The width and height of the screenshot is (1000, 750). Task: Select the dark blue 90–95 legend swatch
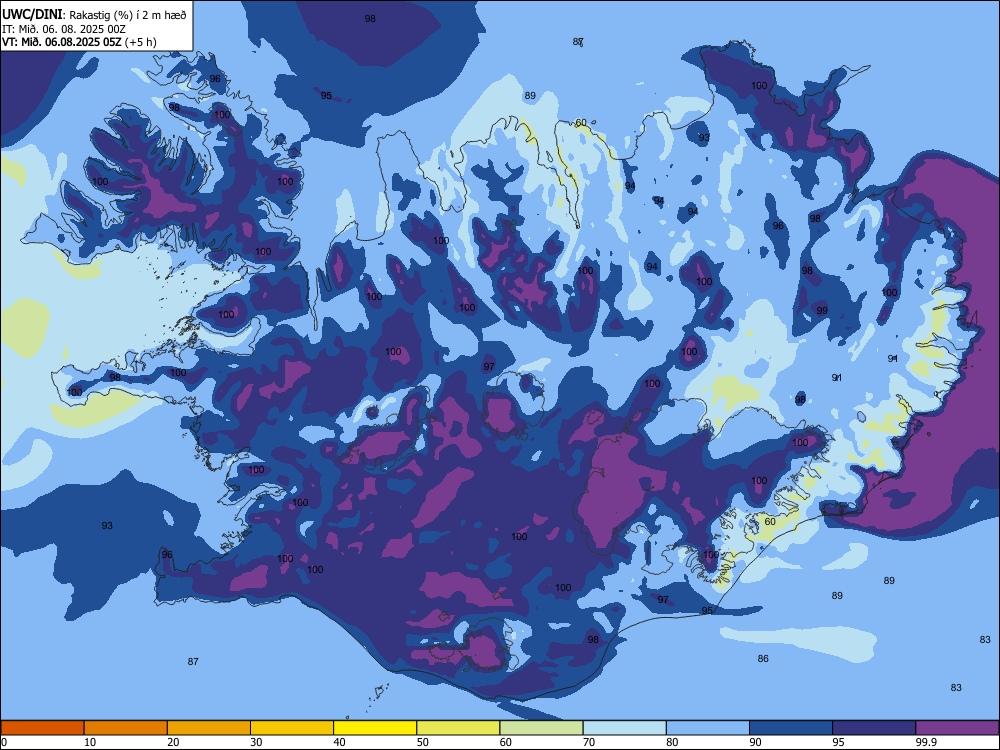[x=791, y=728]
